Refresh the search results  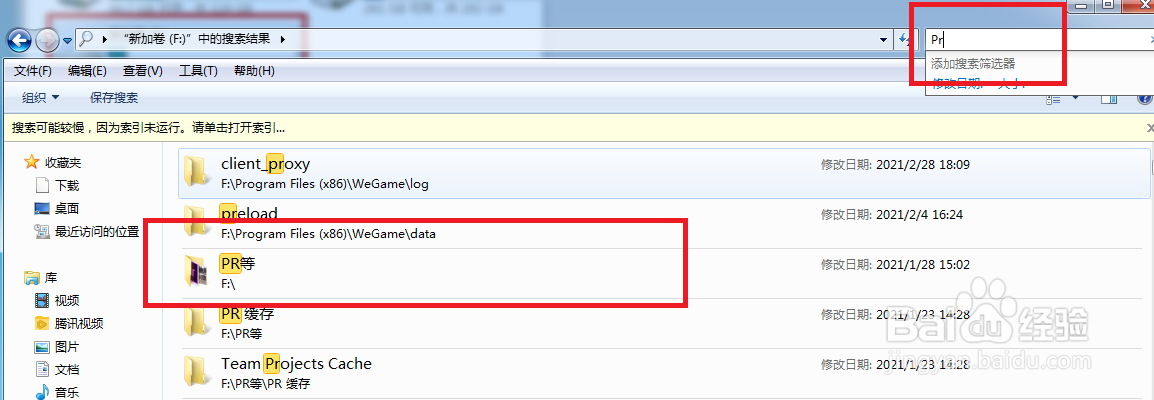pos(904,40)
